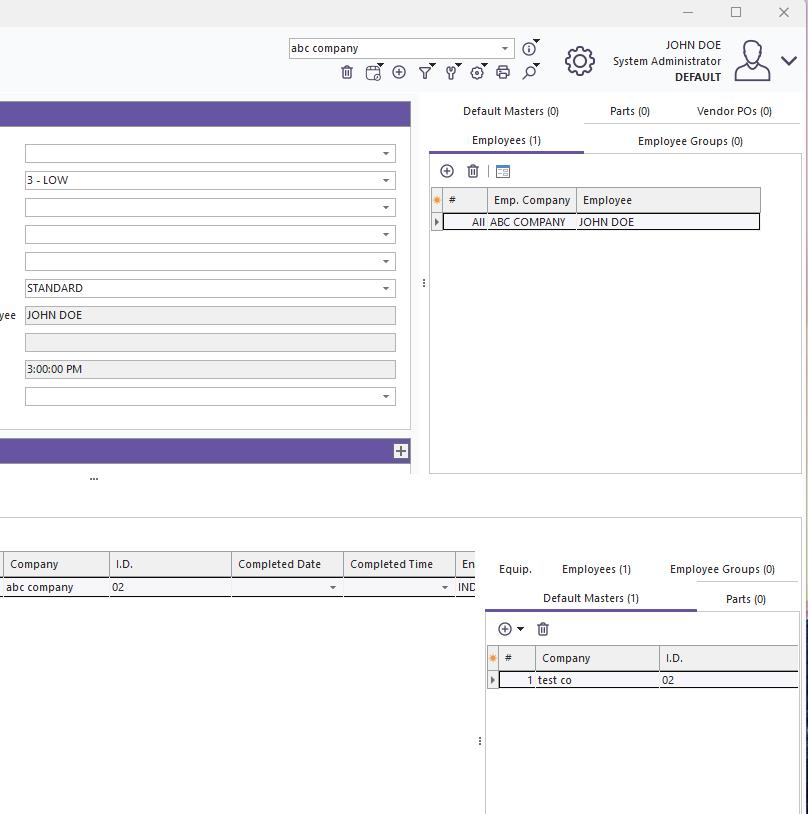Click the calendar schedule icon in the top toolbar
Viewport: 808px width, 814px height.
(373, 72)
